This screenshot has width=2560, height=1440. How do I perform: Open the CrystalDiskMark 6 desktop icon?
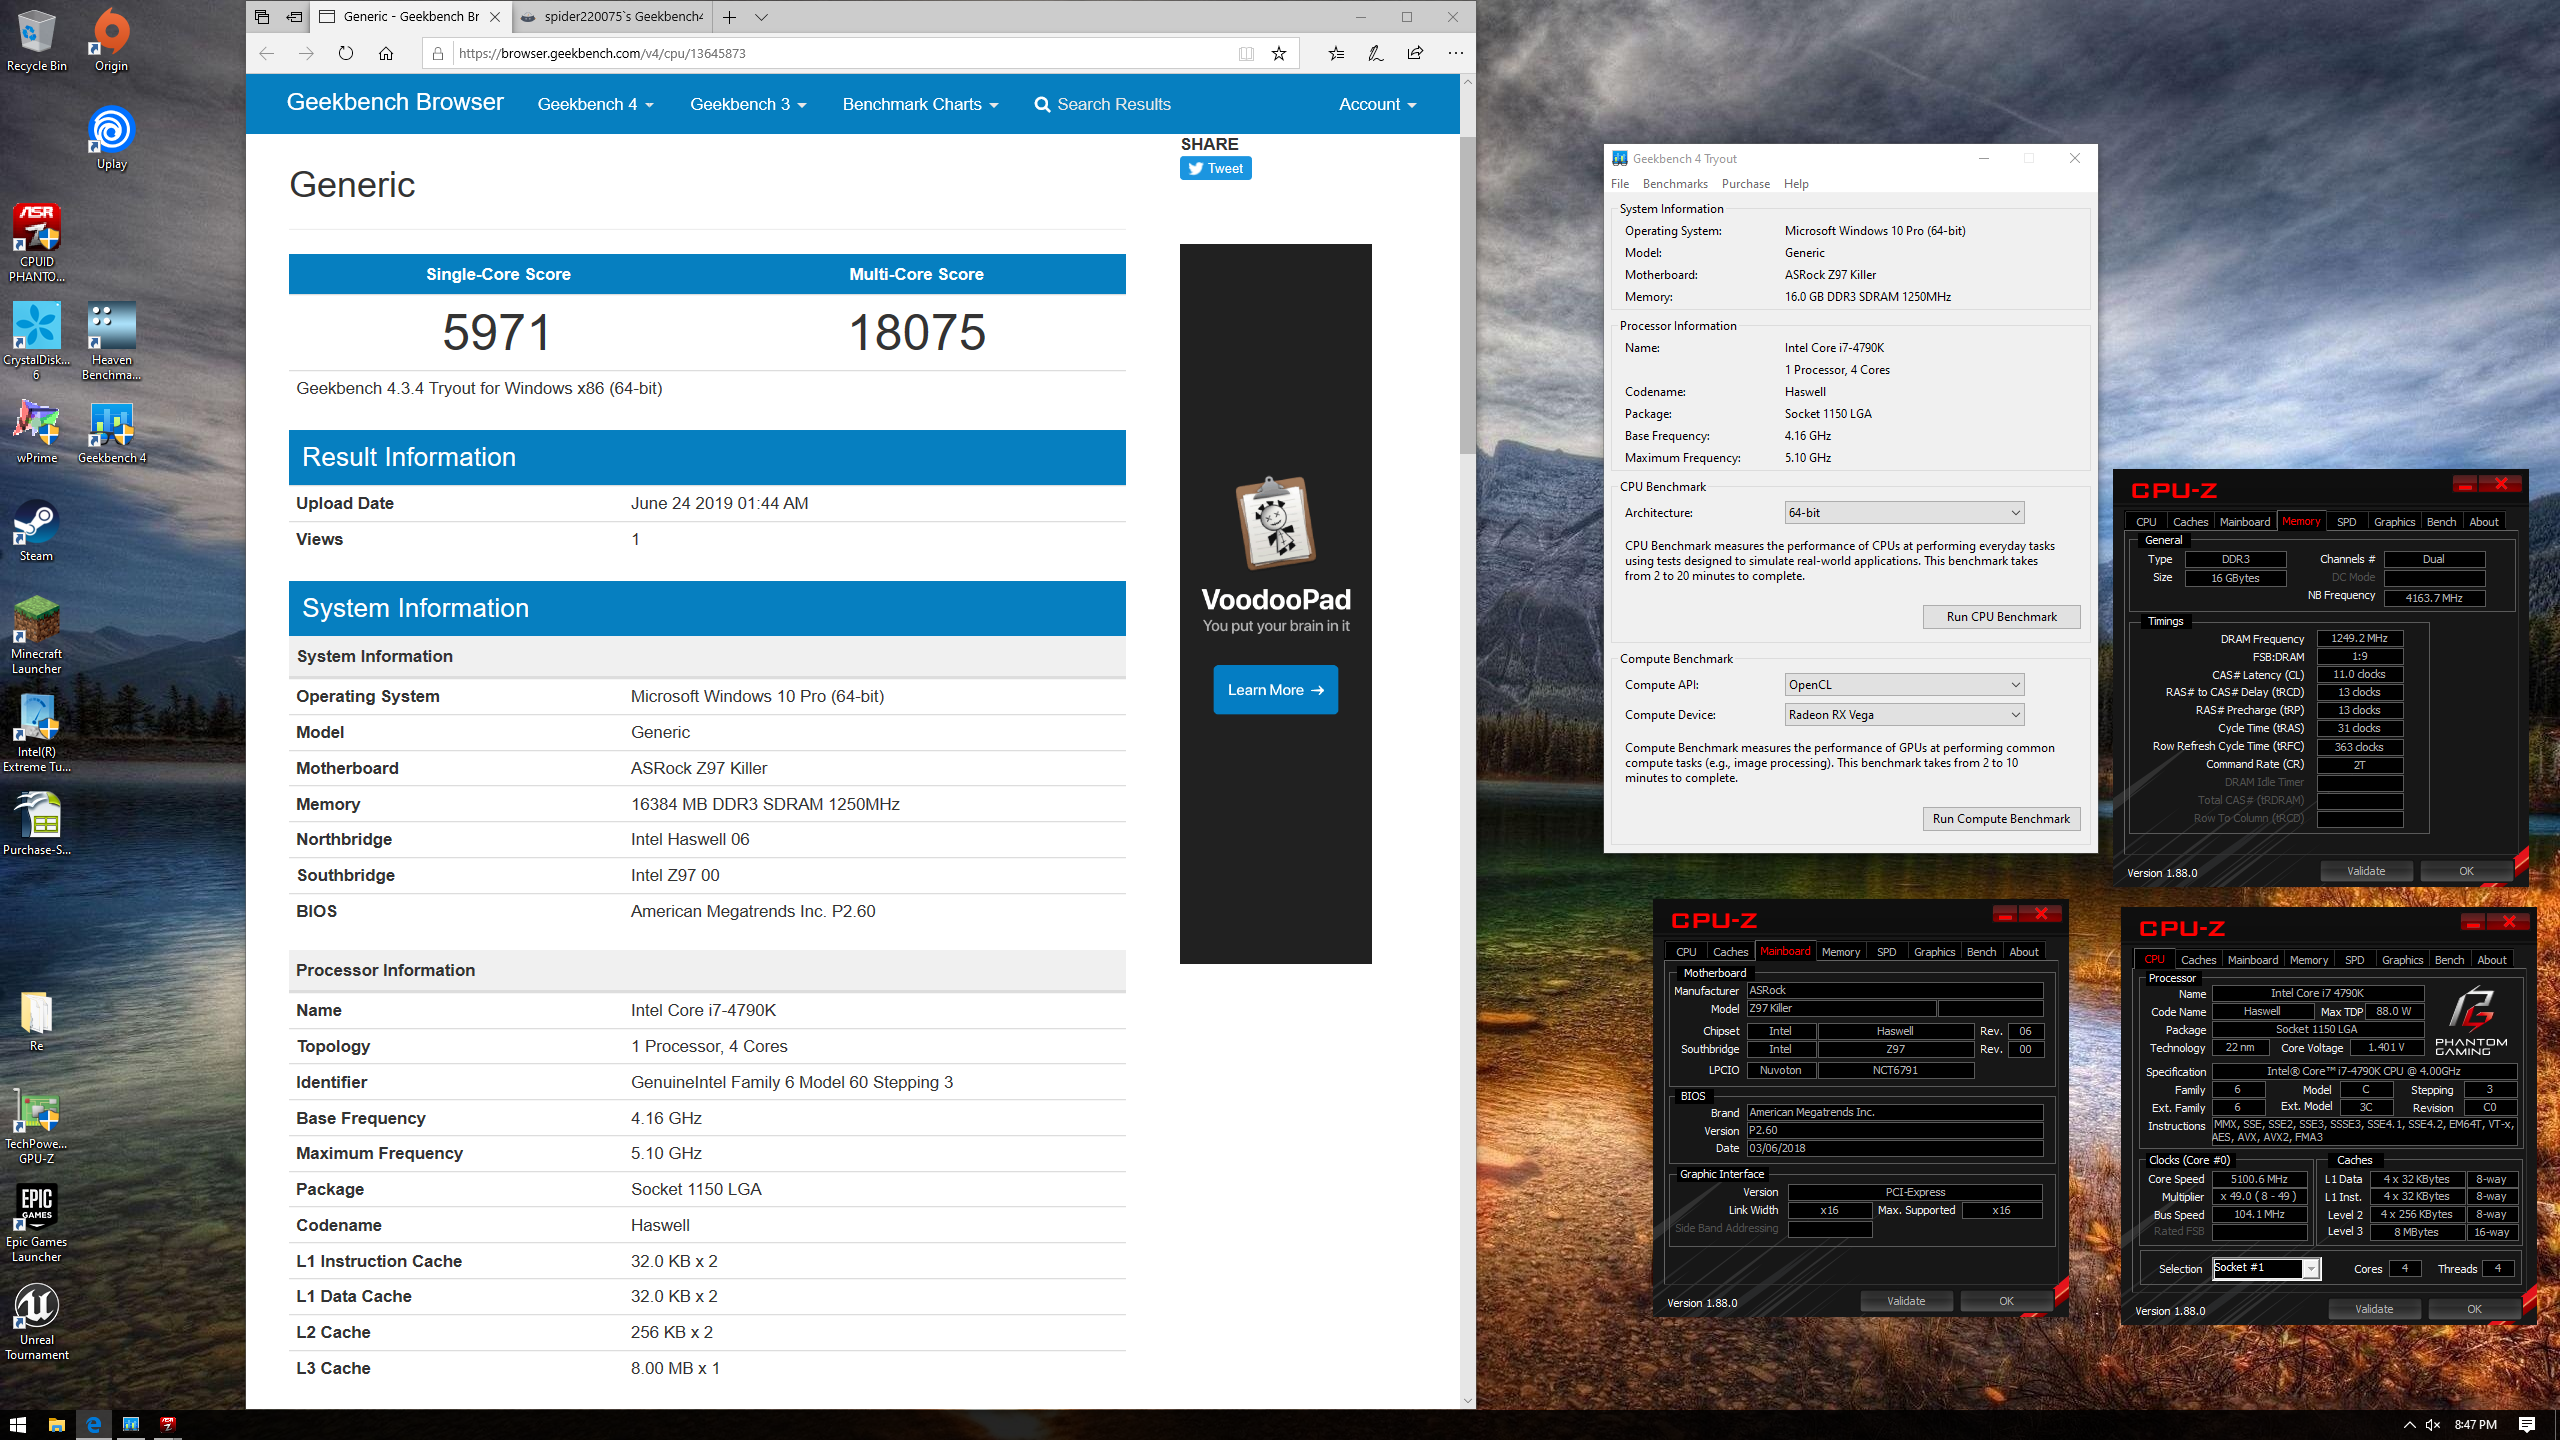(37, 341)
